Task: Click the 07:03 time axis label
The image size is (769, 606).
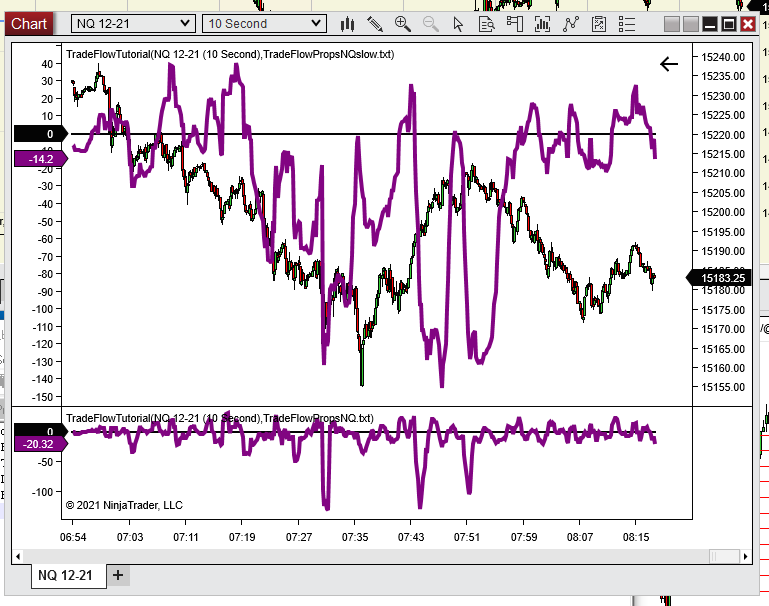Action: (130, 537)
